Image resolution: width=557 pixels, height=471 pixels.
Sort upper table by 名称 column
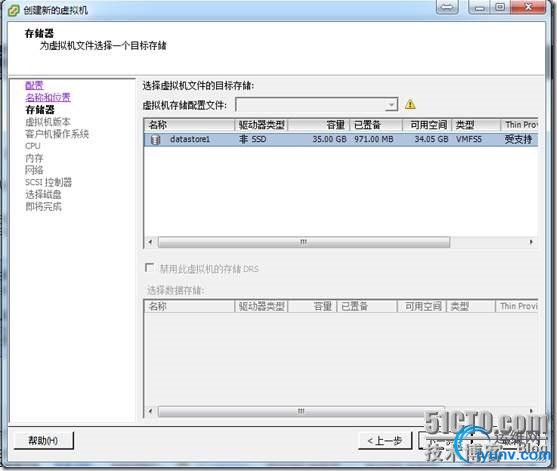tap(189, 125)
